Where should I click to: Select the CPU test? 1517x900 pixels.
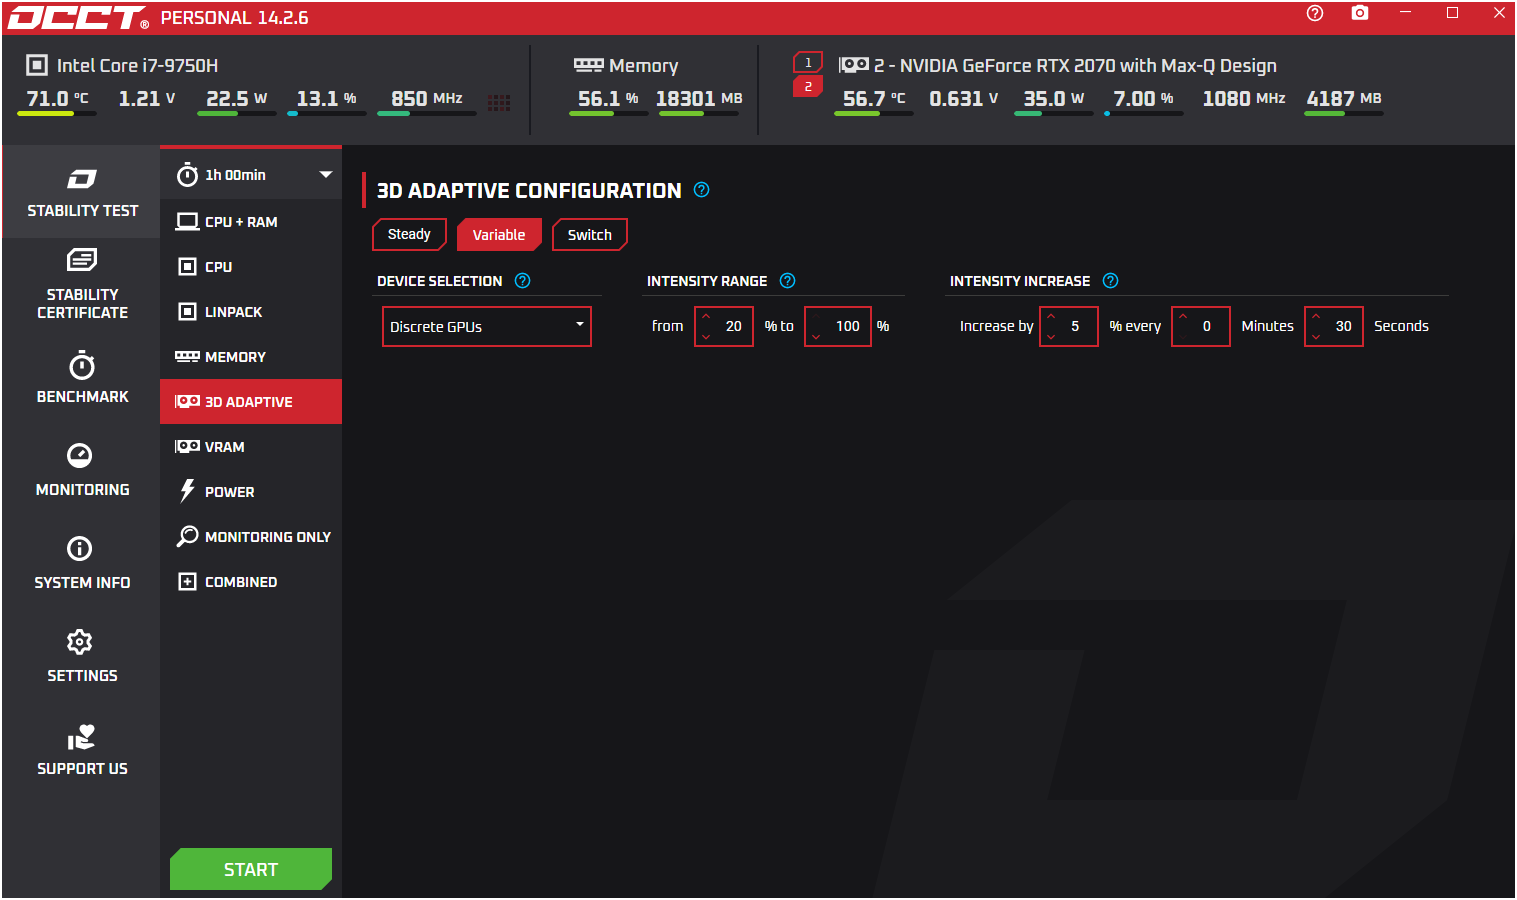[251, 267]
